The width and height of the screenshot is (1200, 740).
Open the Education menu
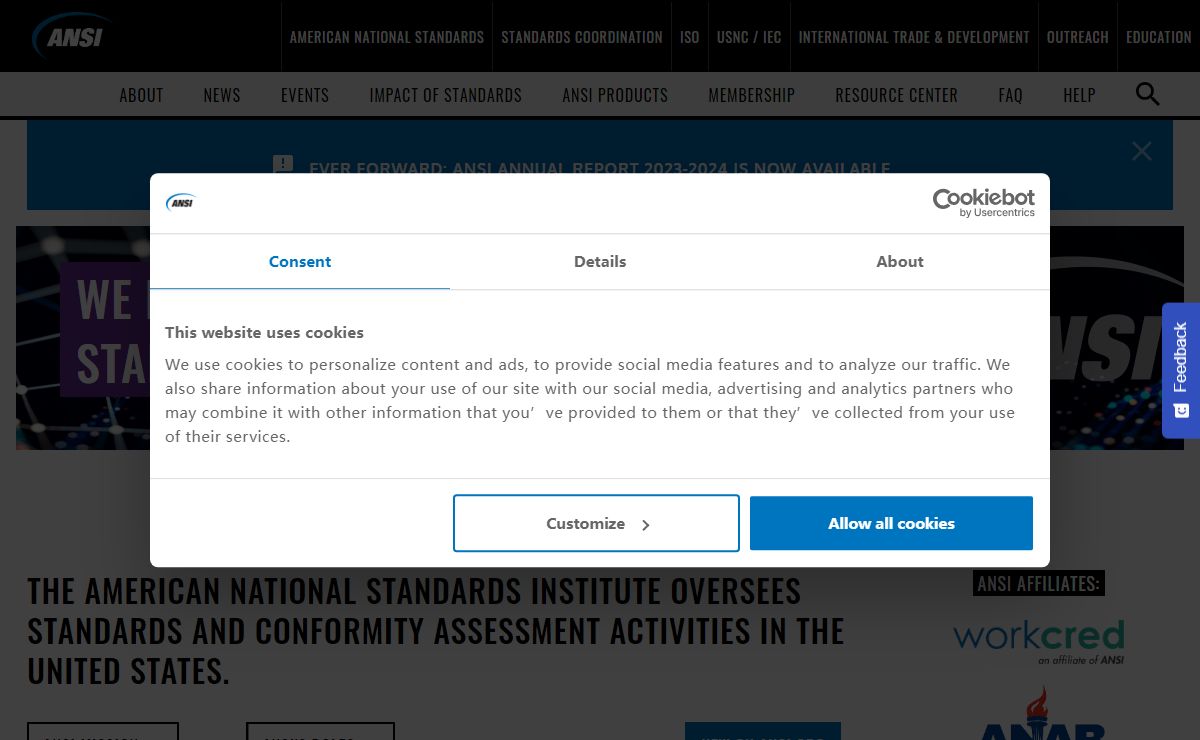[x=1159, y=37]
